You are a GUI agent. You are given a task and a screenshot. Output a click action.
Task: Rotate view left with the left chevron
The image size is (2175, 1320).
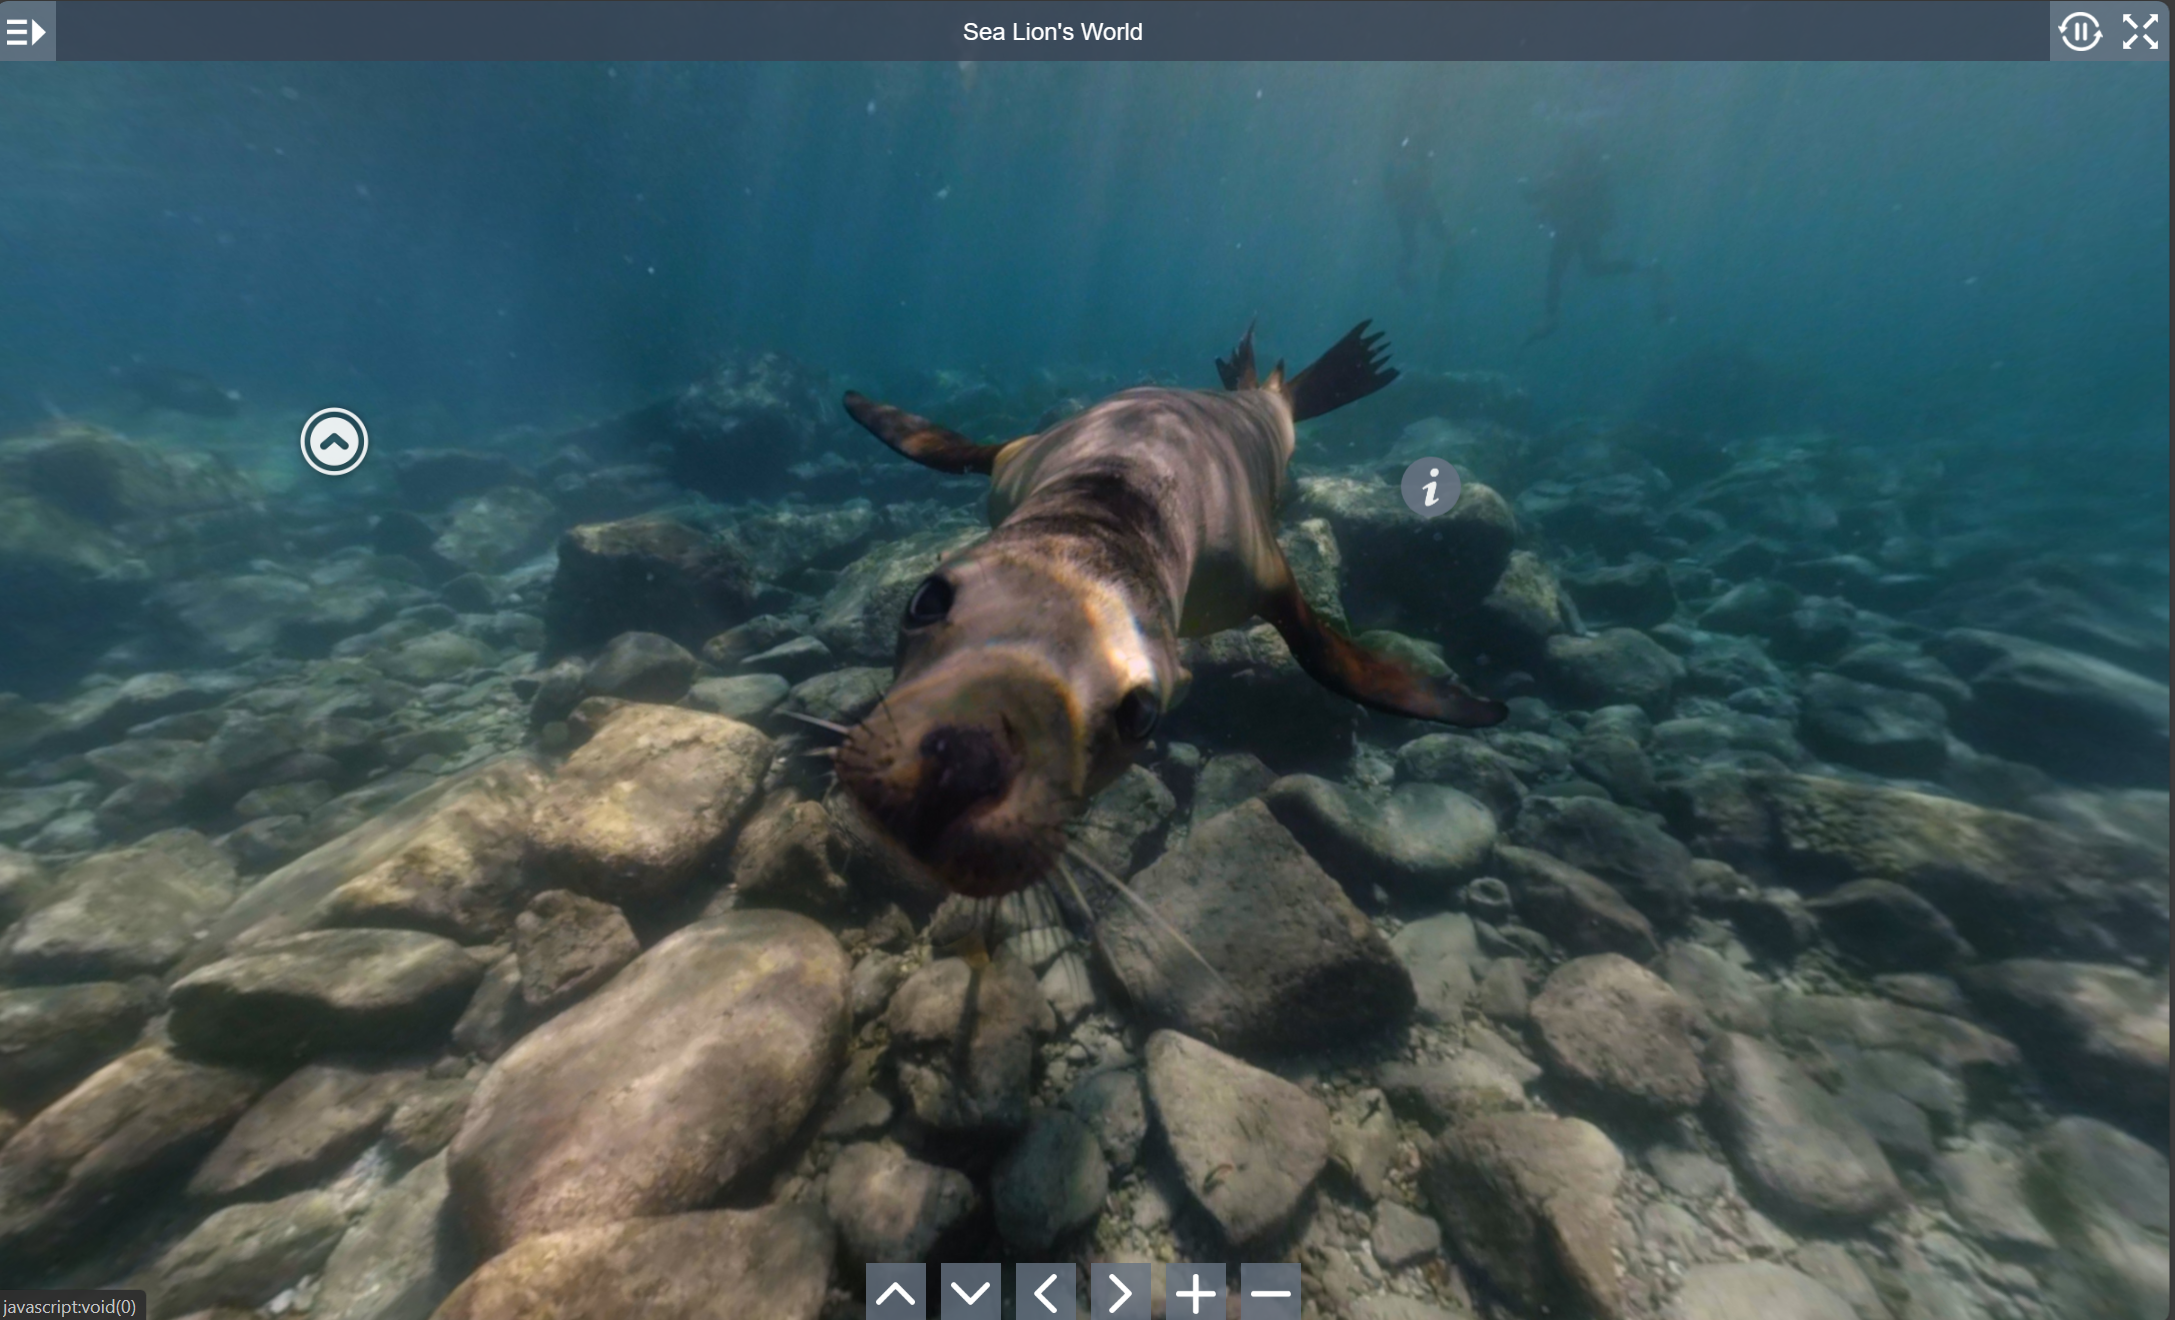coord(1045,1293)
